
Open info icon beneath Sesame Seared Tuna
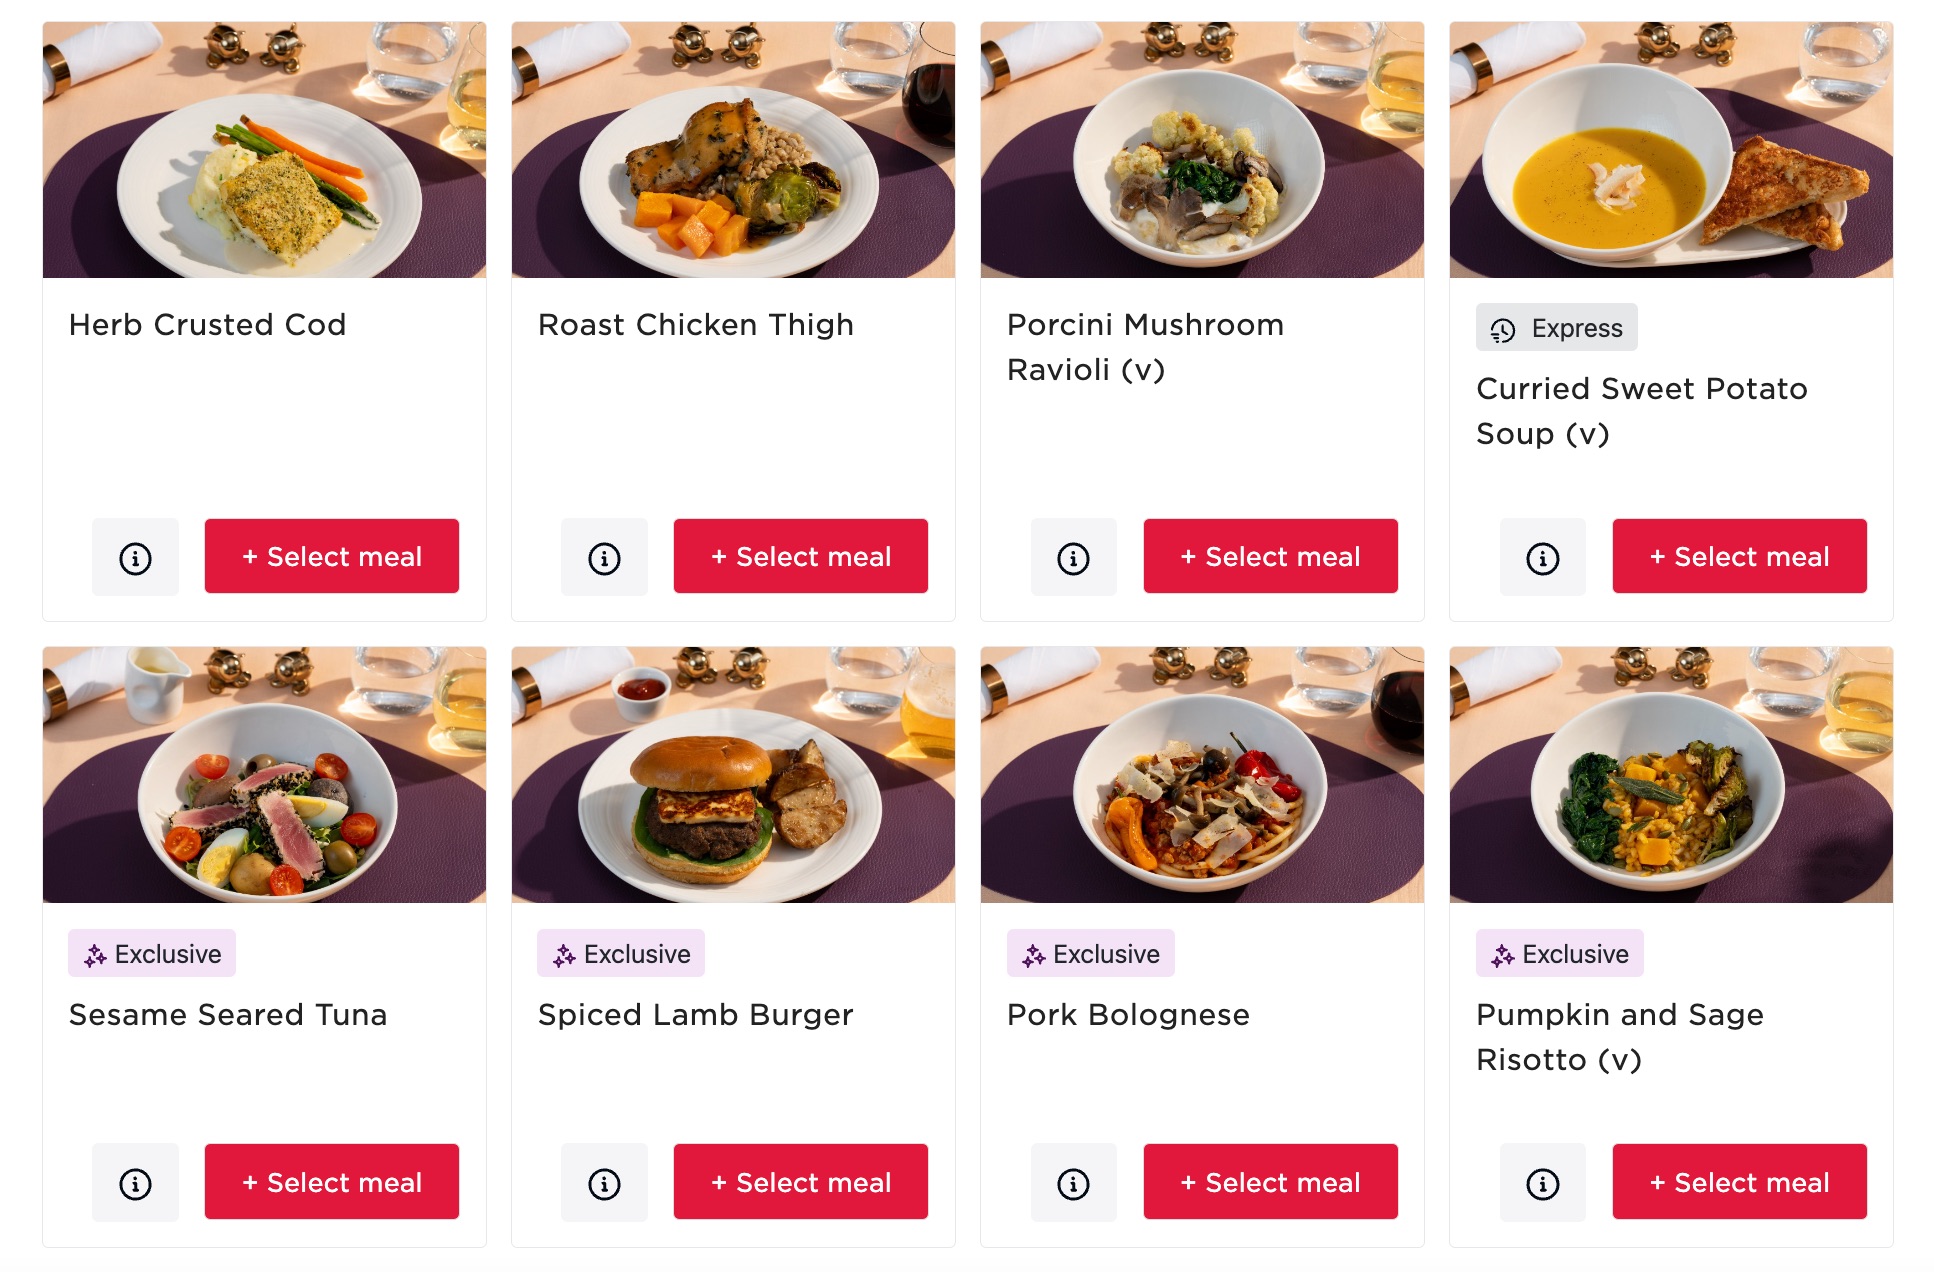(x=135, y=1182)
